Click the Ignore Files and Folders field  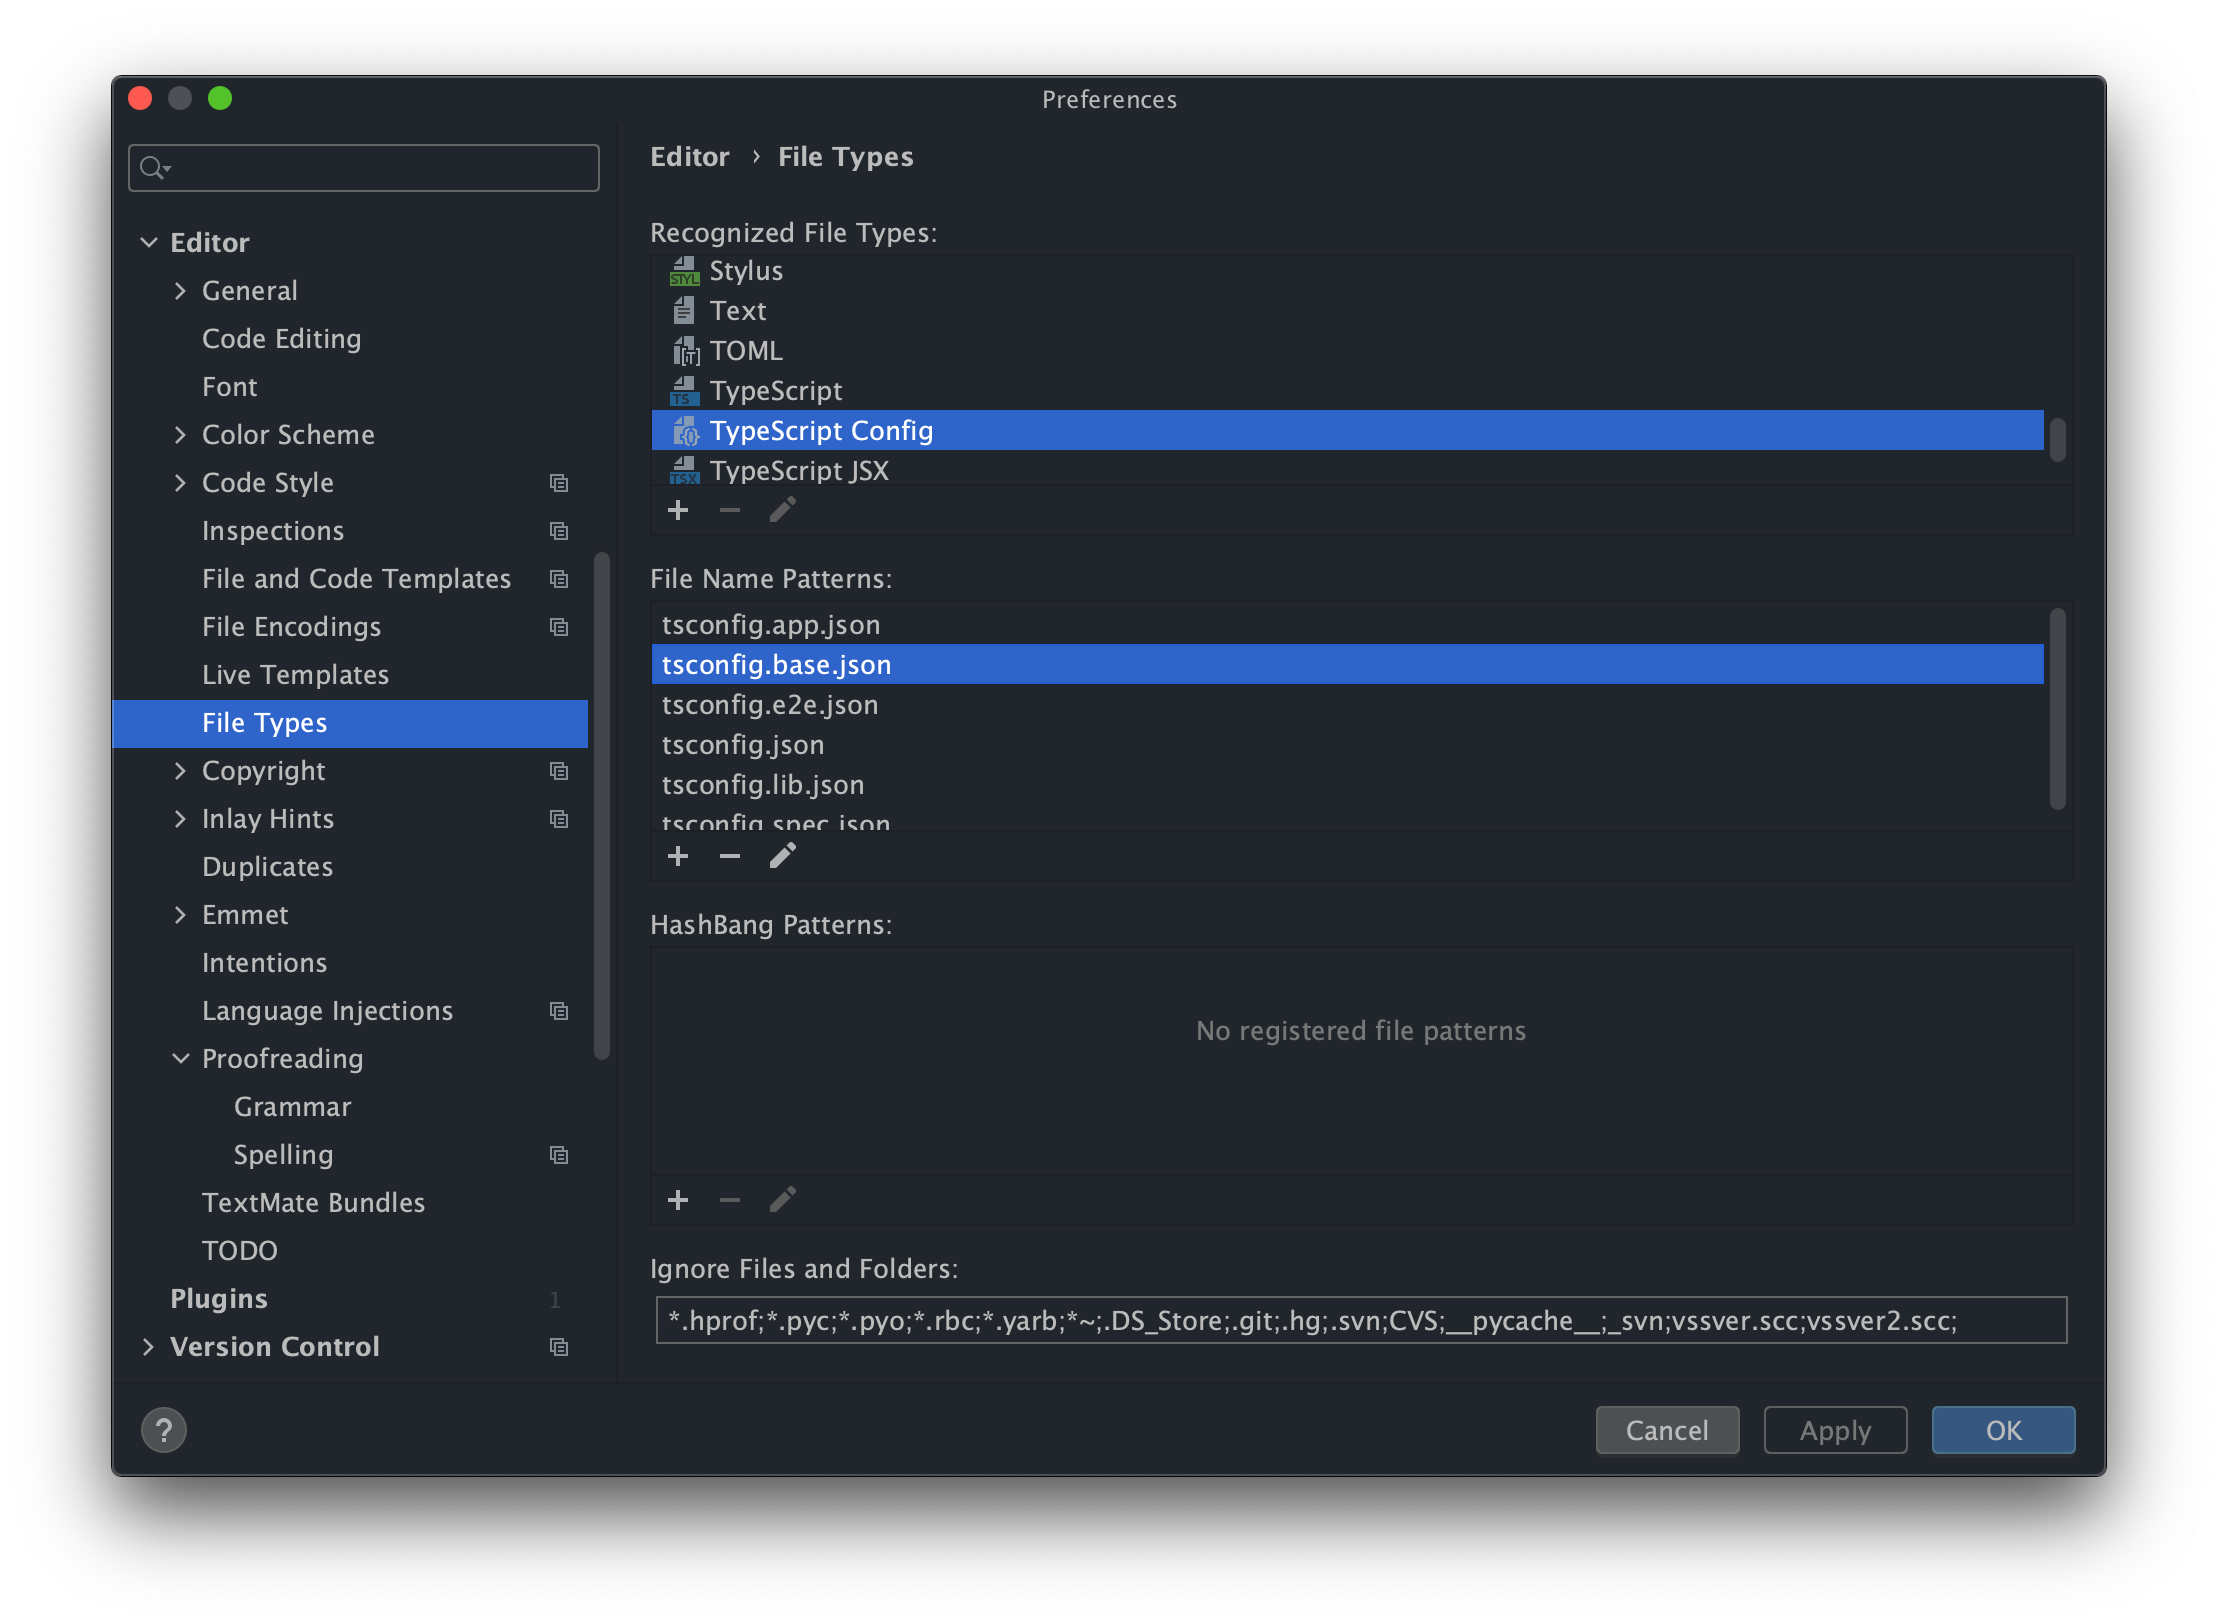pos(1360,1321)
